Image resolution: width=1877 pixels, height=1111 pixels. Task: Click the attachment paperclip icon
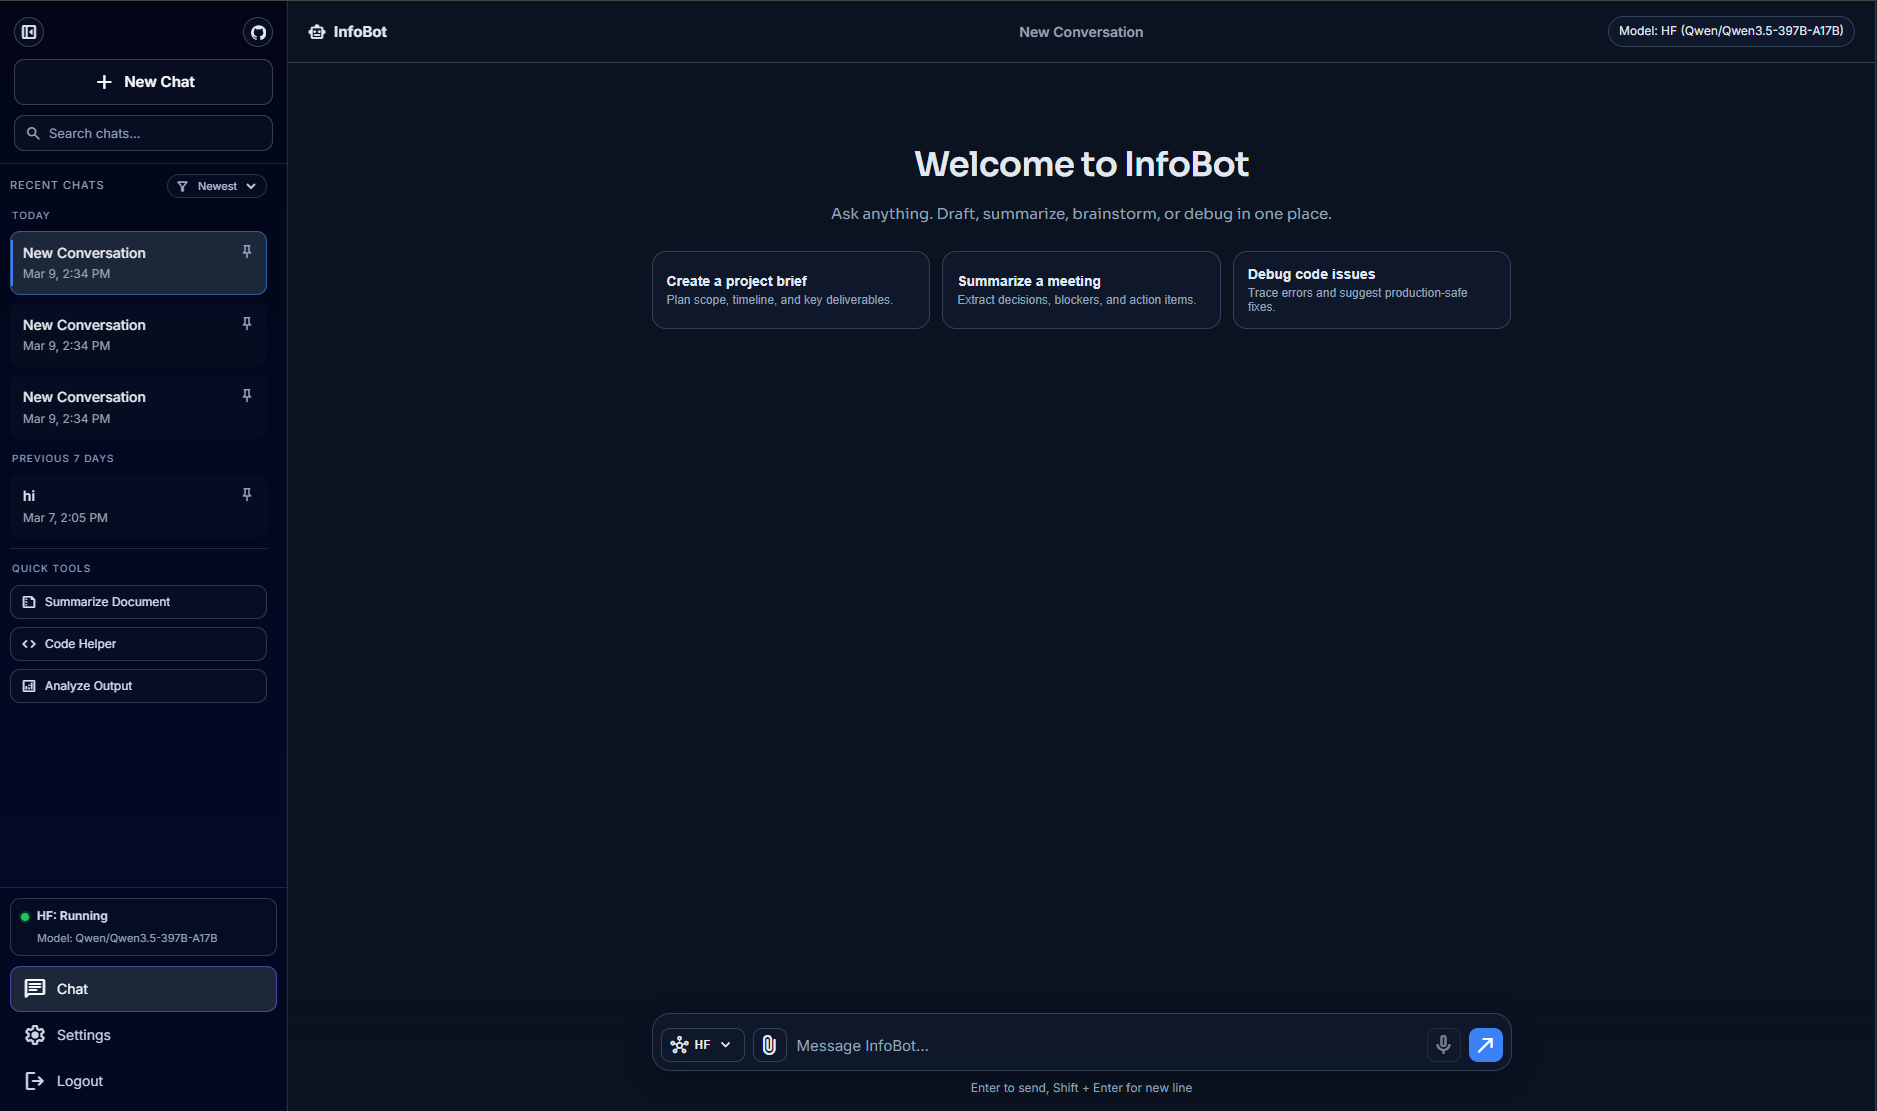pos(770,1044)
